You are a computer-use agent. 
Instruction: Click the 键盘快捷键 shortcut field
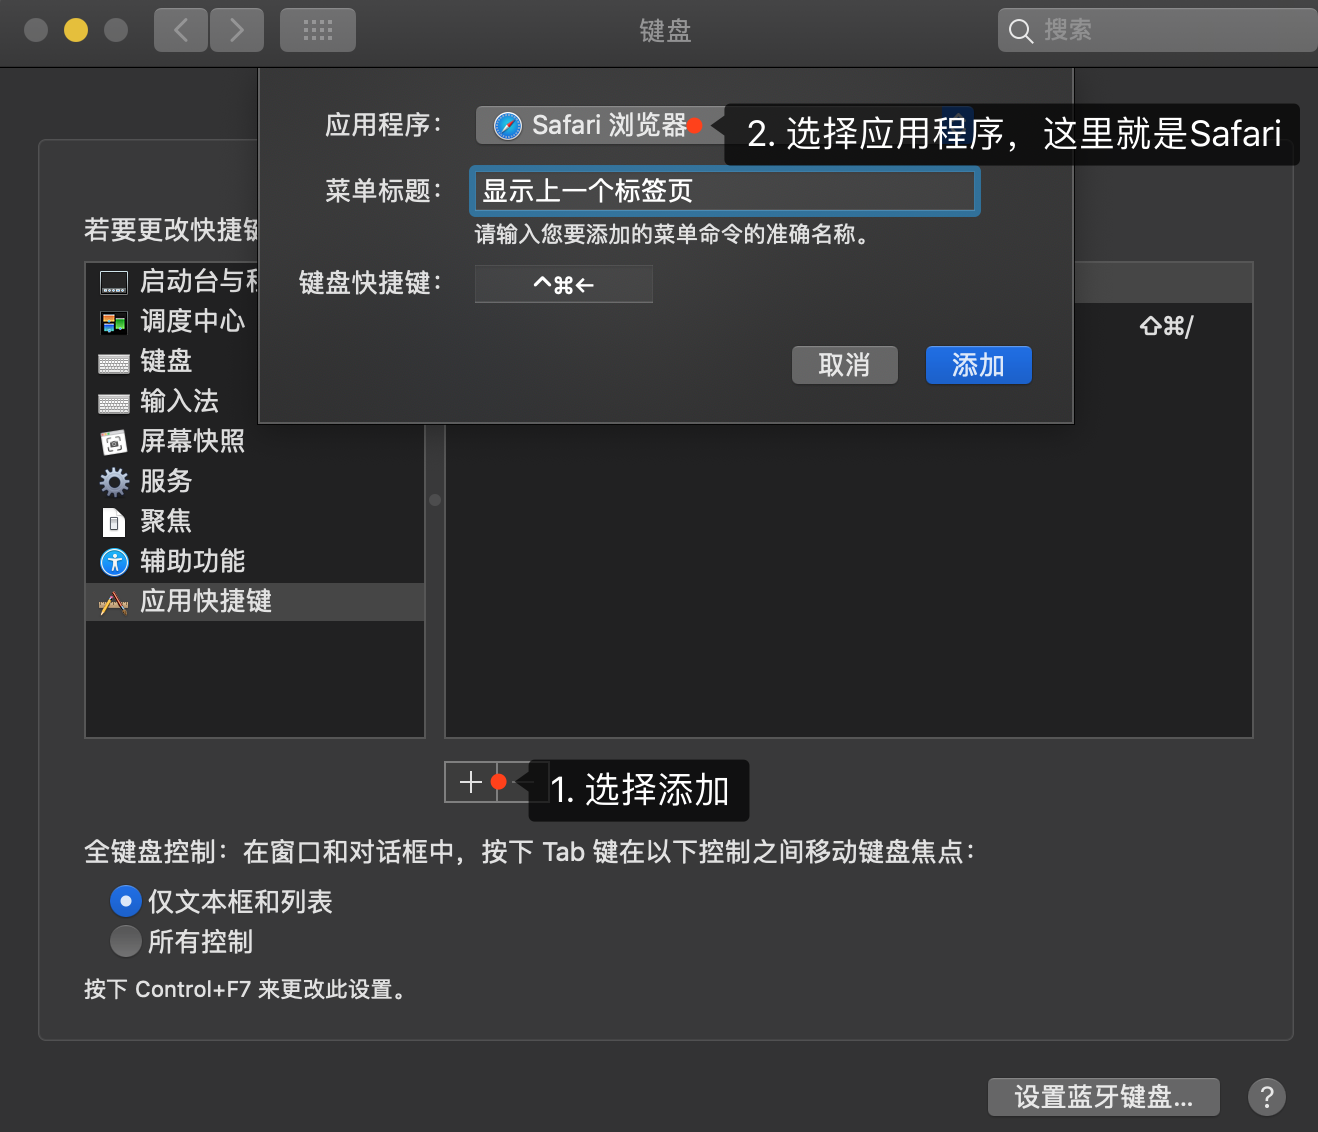(564, 284)
